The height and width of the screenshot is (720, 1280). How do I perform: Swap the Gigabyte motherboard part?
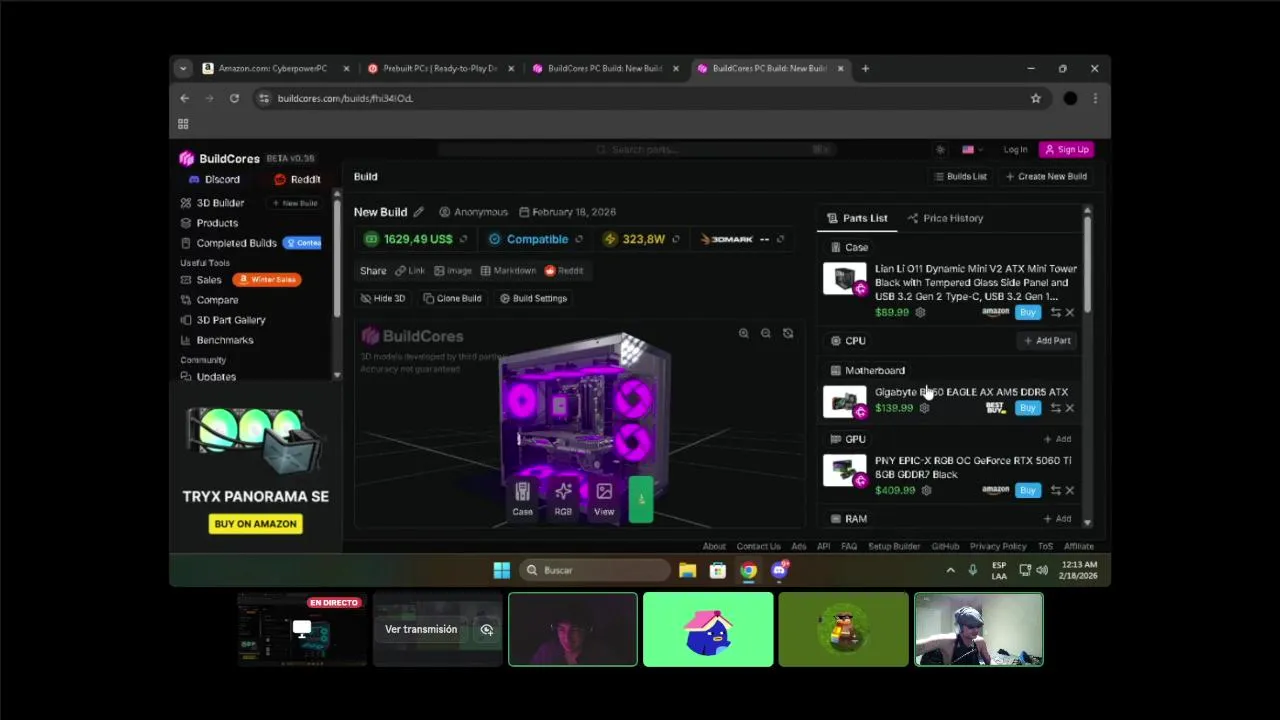pyautogui.click(x=1055, y=408)
